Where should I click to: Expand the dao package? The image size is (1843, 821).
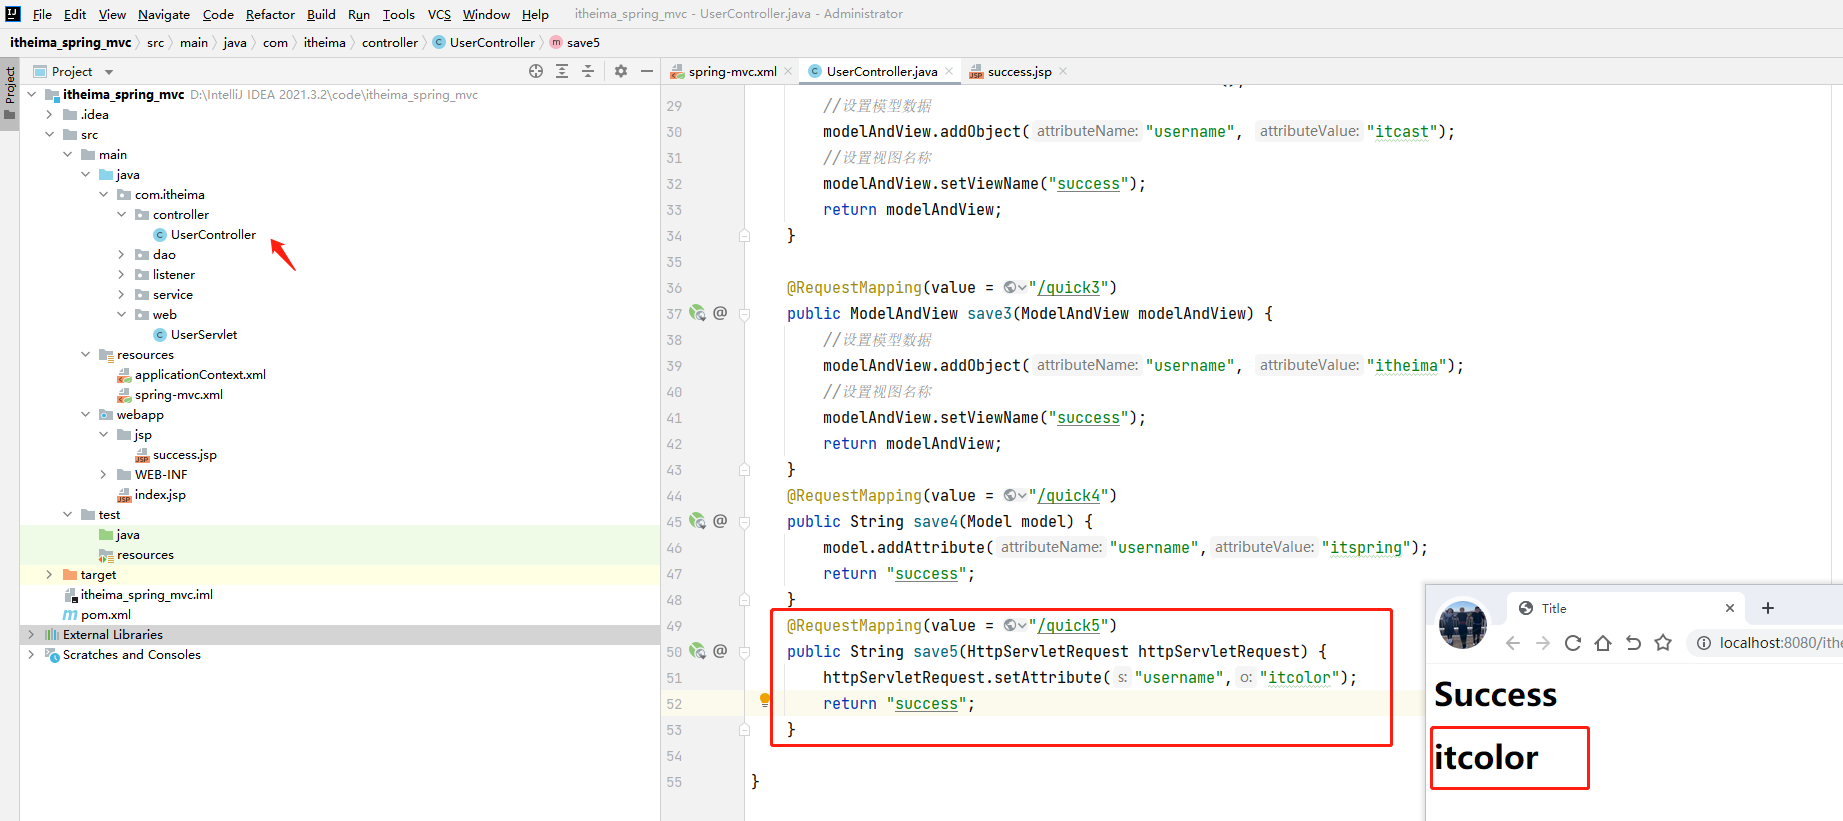121,254
